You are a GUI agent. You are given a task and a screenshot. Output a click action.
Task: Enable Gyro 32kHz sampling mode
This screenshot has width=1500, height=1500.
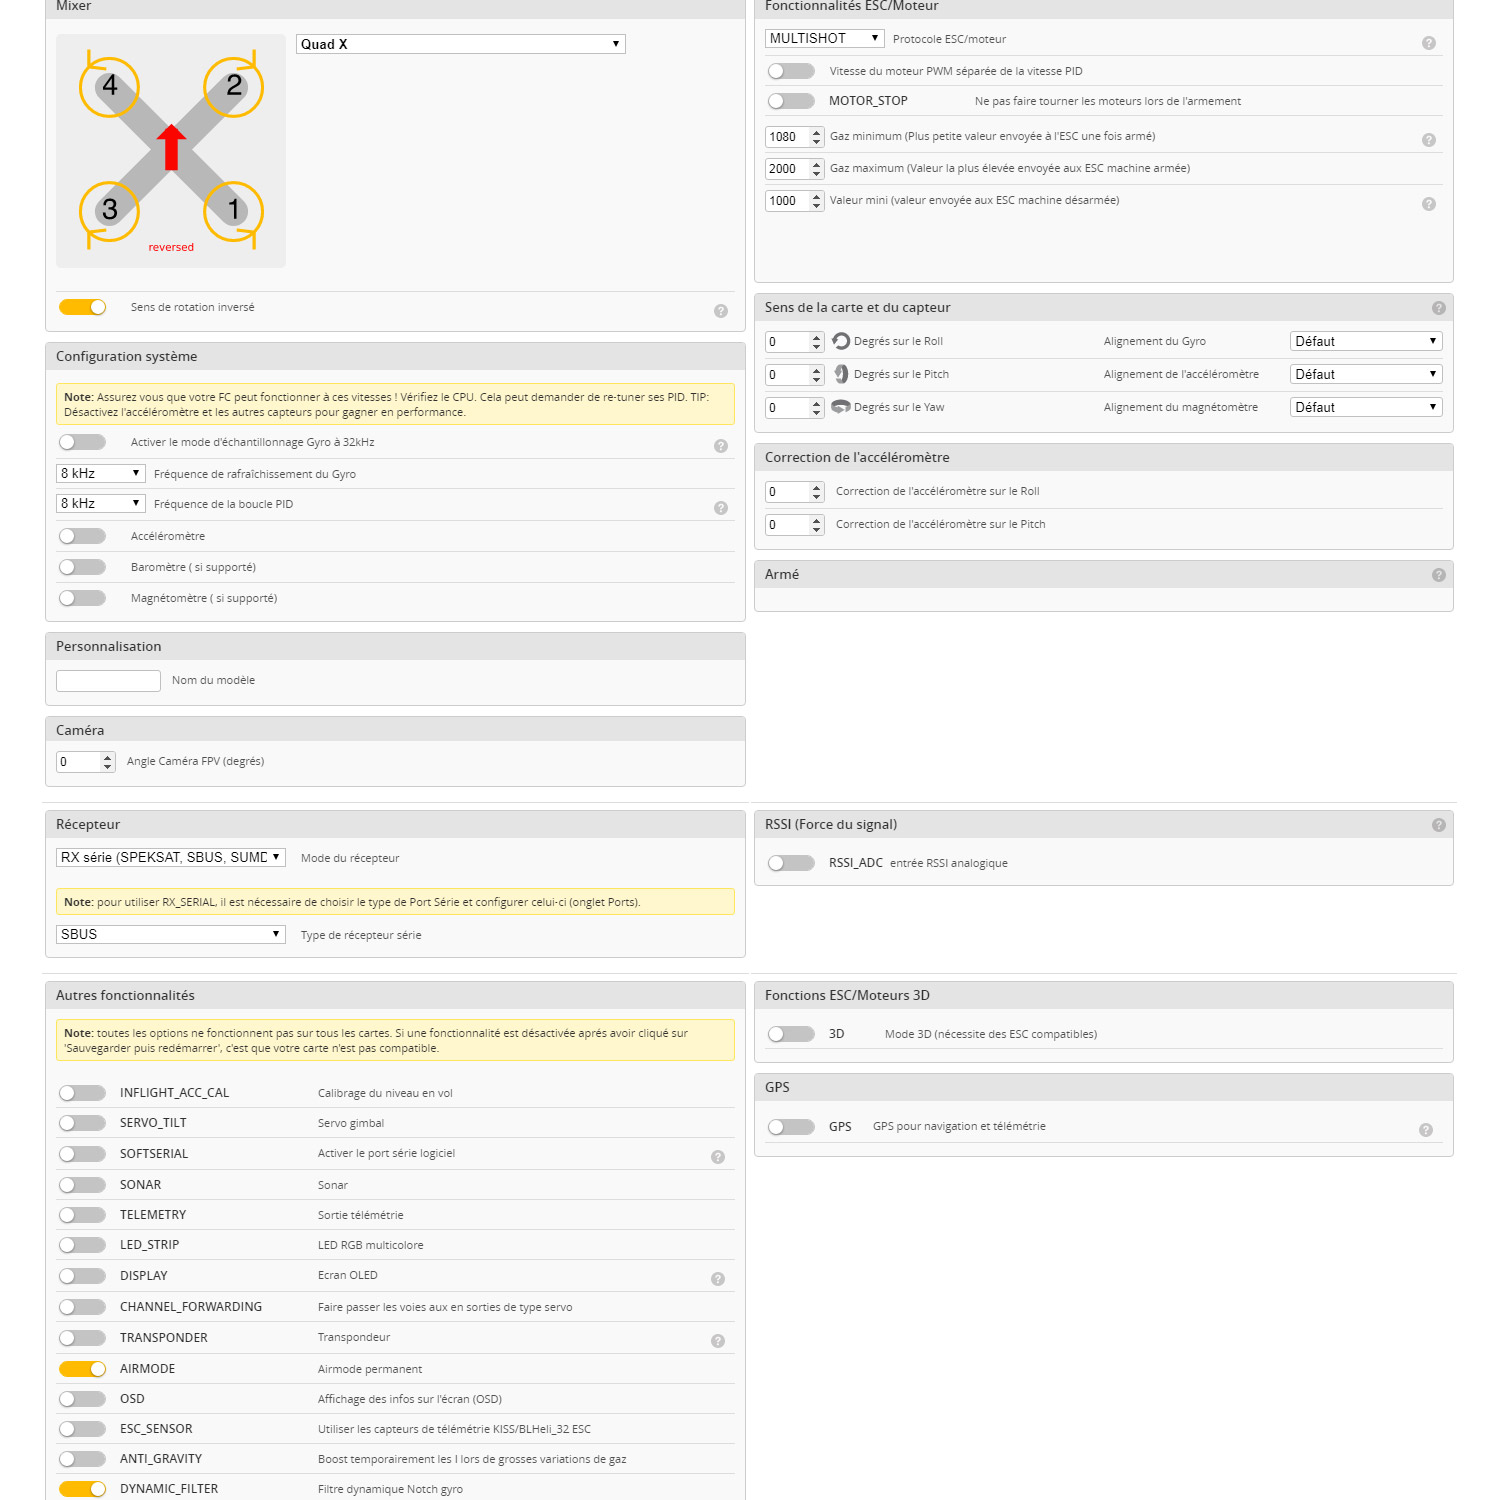(82, 442)
